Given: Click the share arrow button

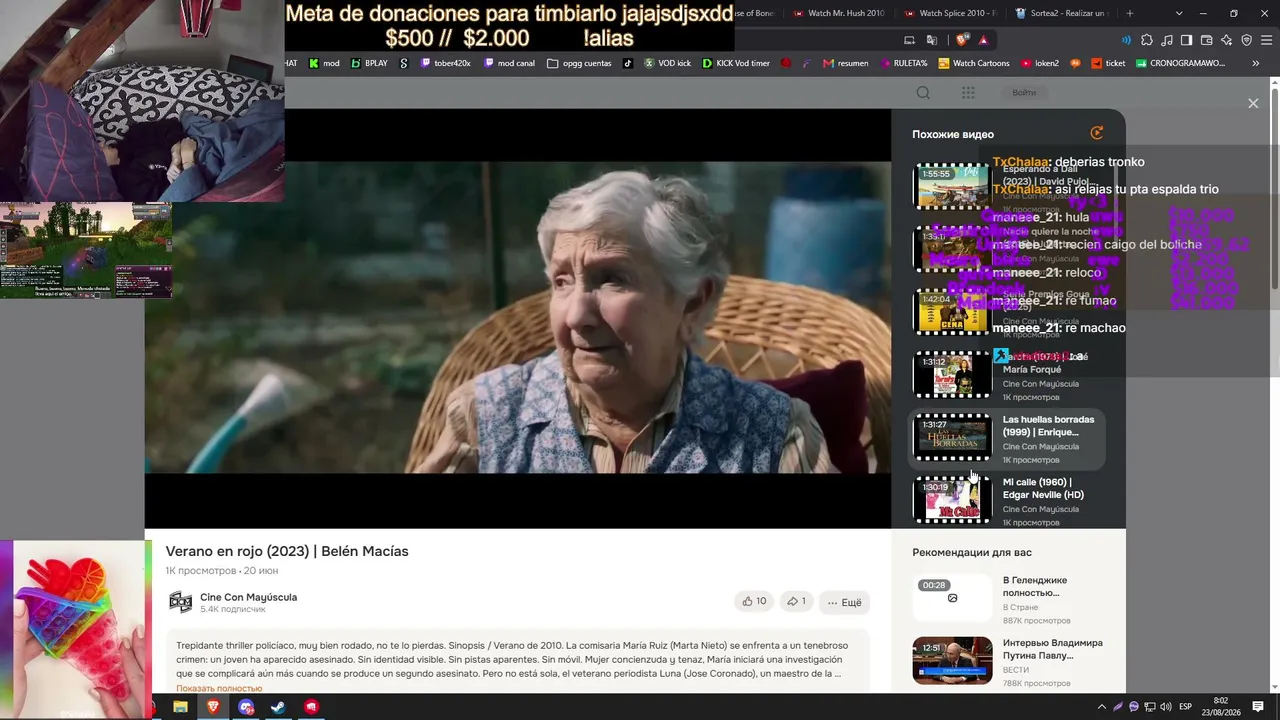Looking at the screenshot, I should [x=796, y=601].
